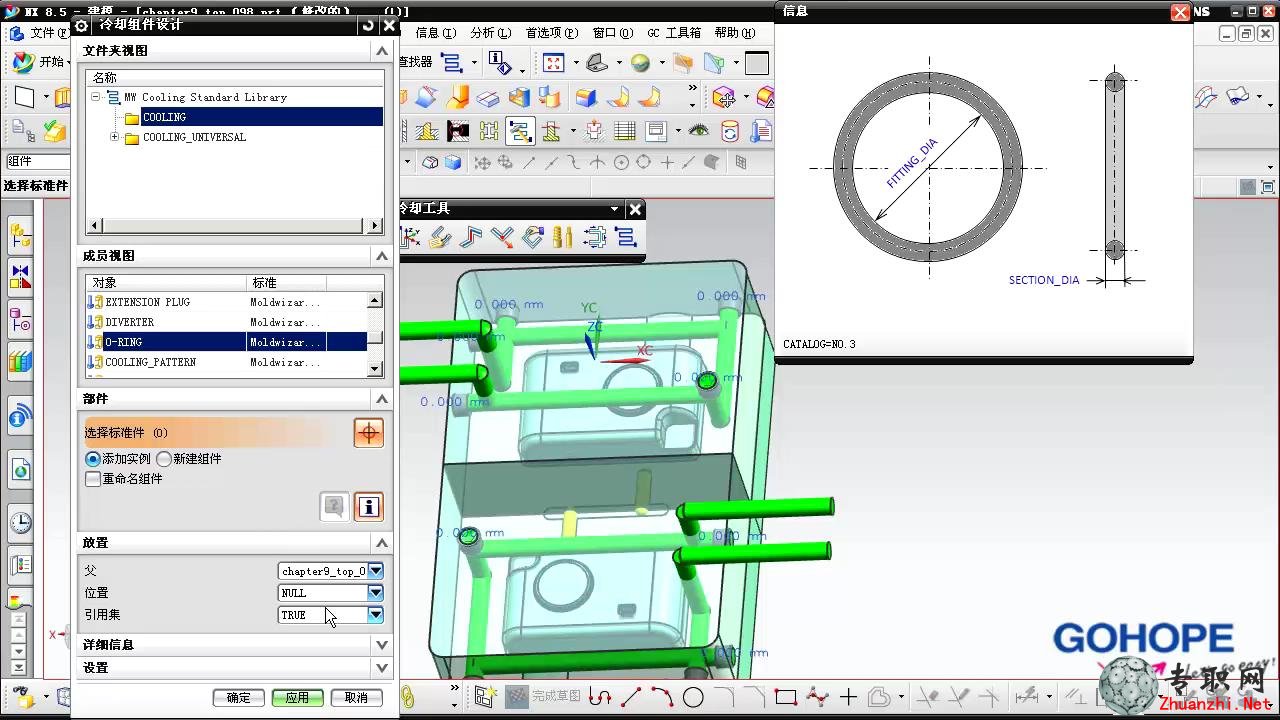The width and height of the screenshot is (1280, 720).
Task: Click the selection filter field showing component type
Action: tap(36, 161)
